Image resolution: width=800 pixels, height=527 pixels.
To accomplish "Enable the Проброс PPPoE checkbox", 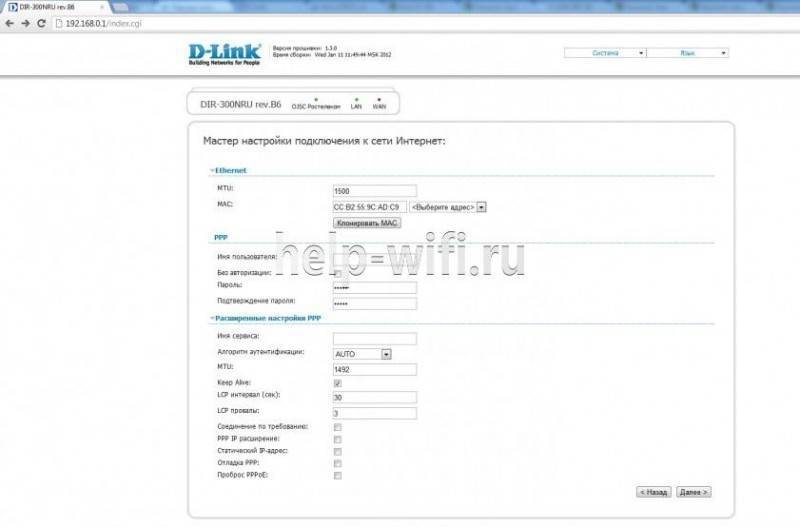I will 337,475.
